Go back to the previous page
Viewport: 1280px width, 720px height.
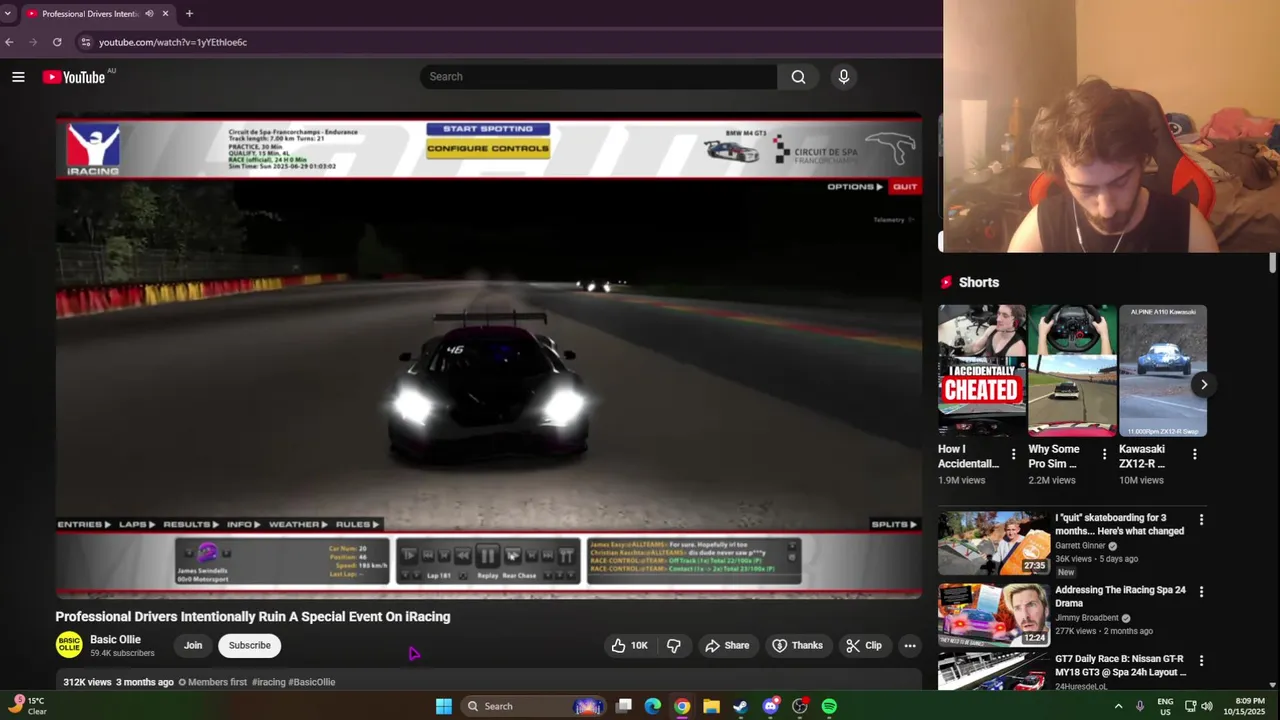coord(9,42)
